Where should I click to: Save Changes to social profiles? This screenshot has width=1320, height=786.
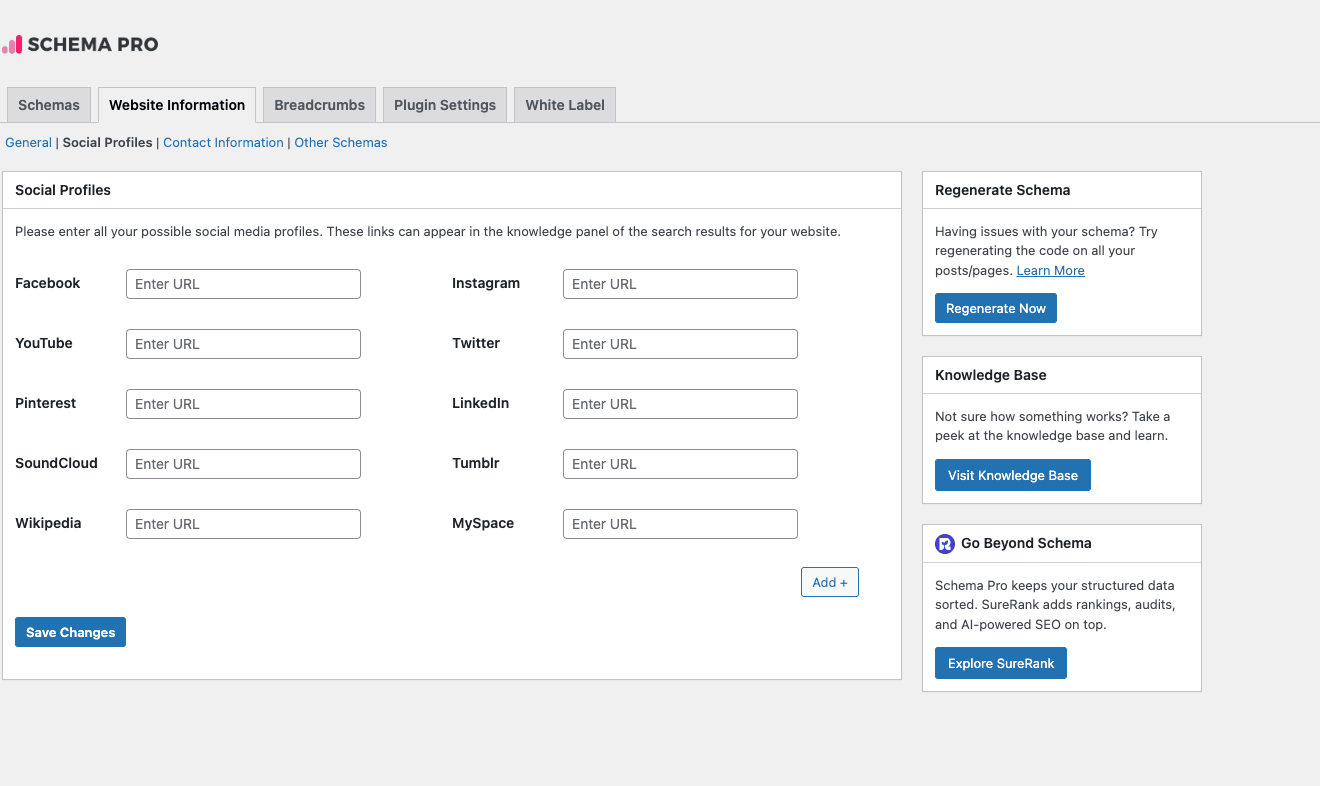(70, 632)
